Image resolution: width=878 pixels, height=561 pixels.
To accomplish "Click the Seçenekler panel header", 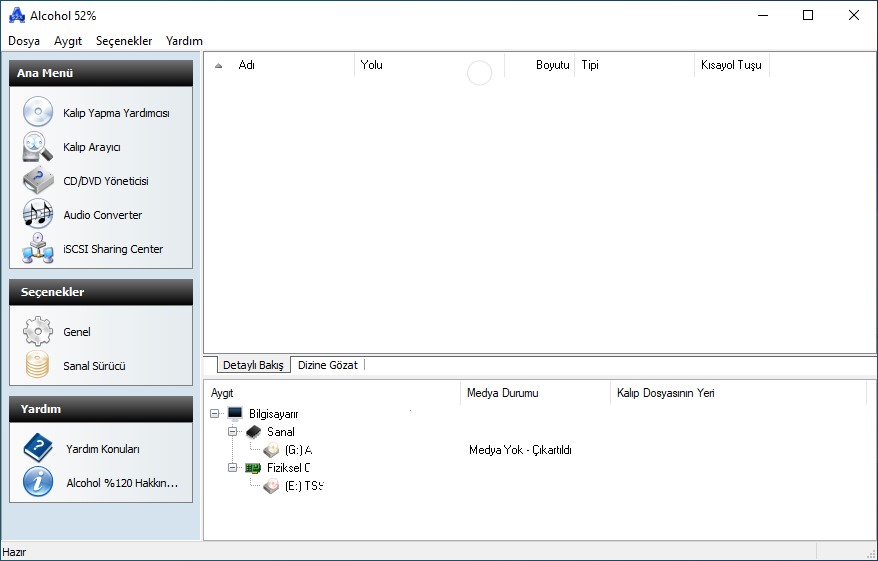I will [x=101, y=292].
